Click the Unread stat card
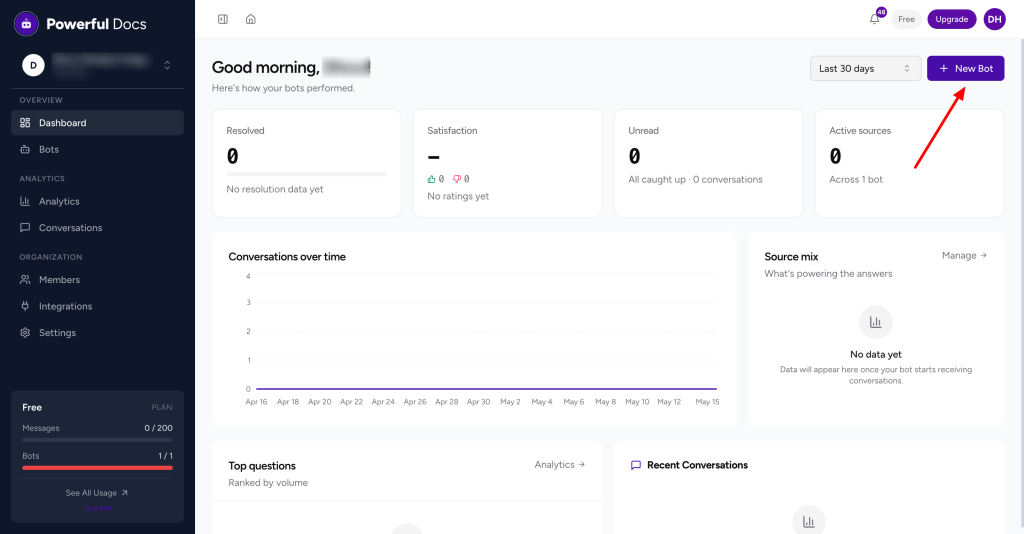Screen dimensions: 1024x534 coord(709,163)
